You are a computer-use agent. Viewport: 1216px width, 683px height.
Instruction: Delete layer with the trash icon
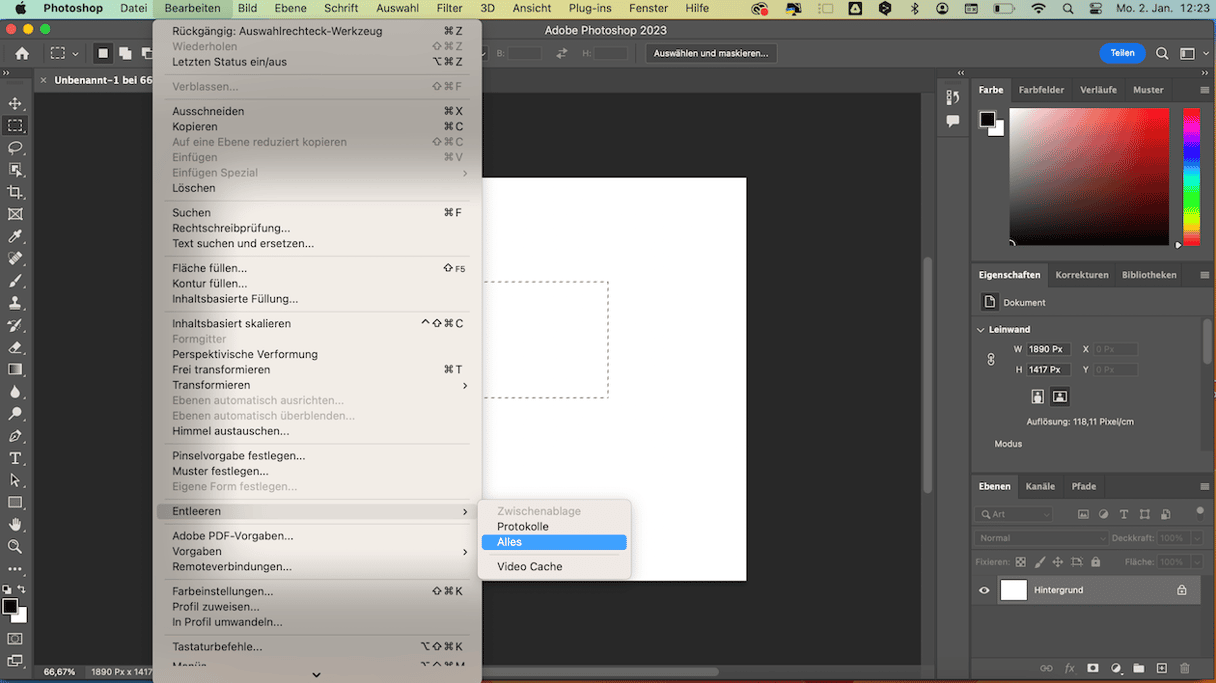1185,668
